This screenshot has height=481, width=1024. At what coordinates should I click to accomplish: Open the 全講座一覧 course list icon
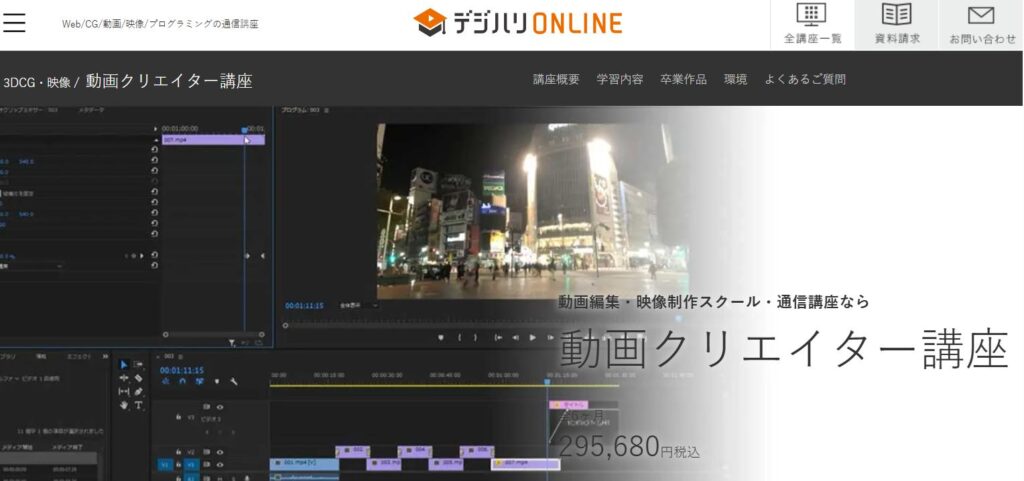[812, 24]
